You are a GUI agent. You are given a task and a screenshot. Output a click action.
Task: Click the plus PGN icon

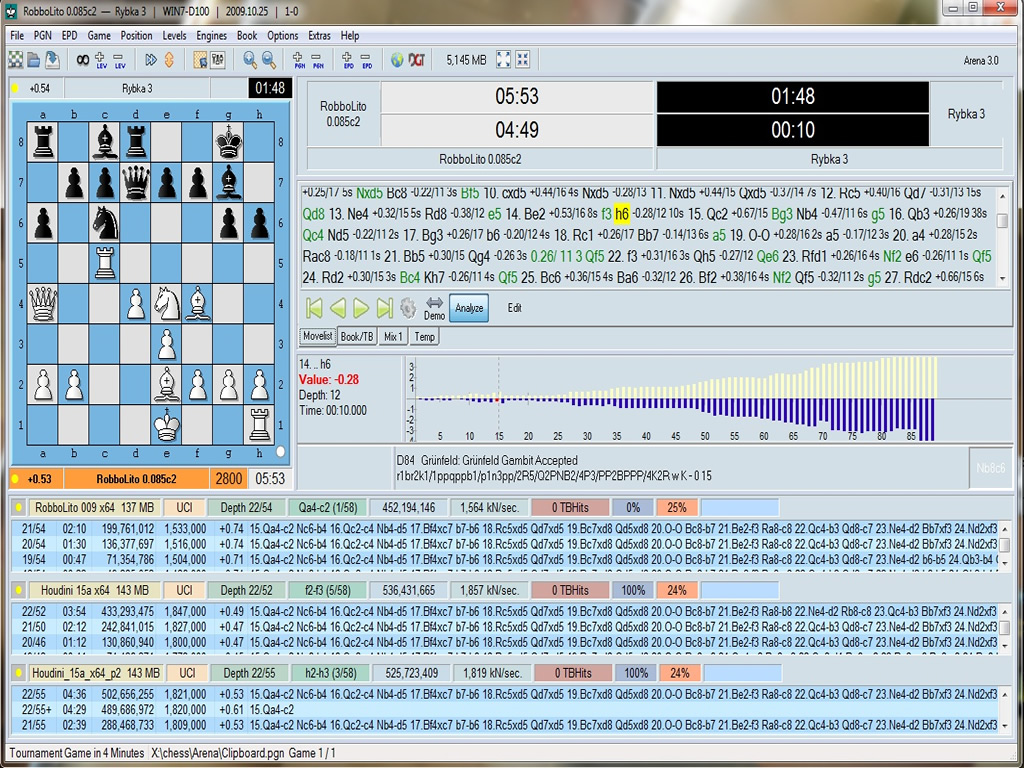click(x=299, y=60)
